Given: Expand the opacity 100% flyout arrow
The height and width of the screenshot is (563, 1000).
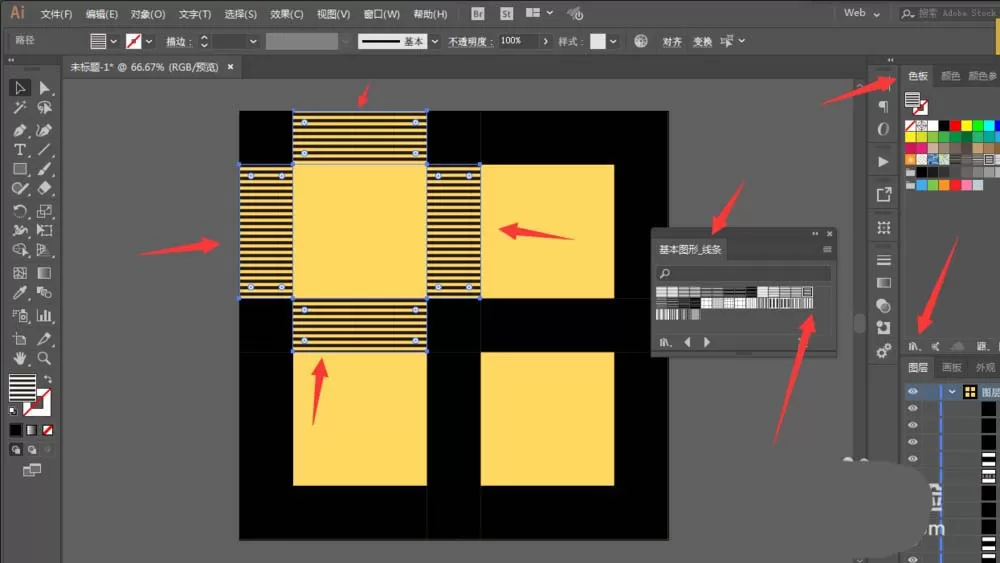Looking at the screenshot, I should [x=545, y=41].
